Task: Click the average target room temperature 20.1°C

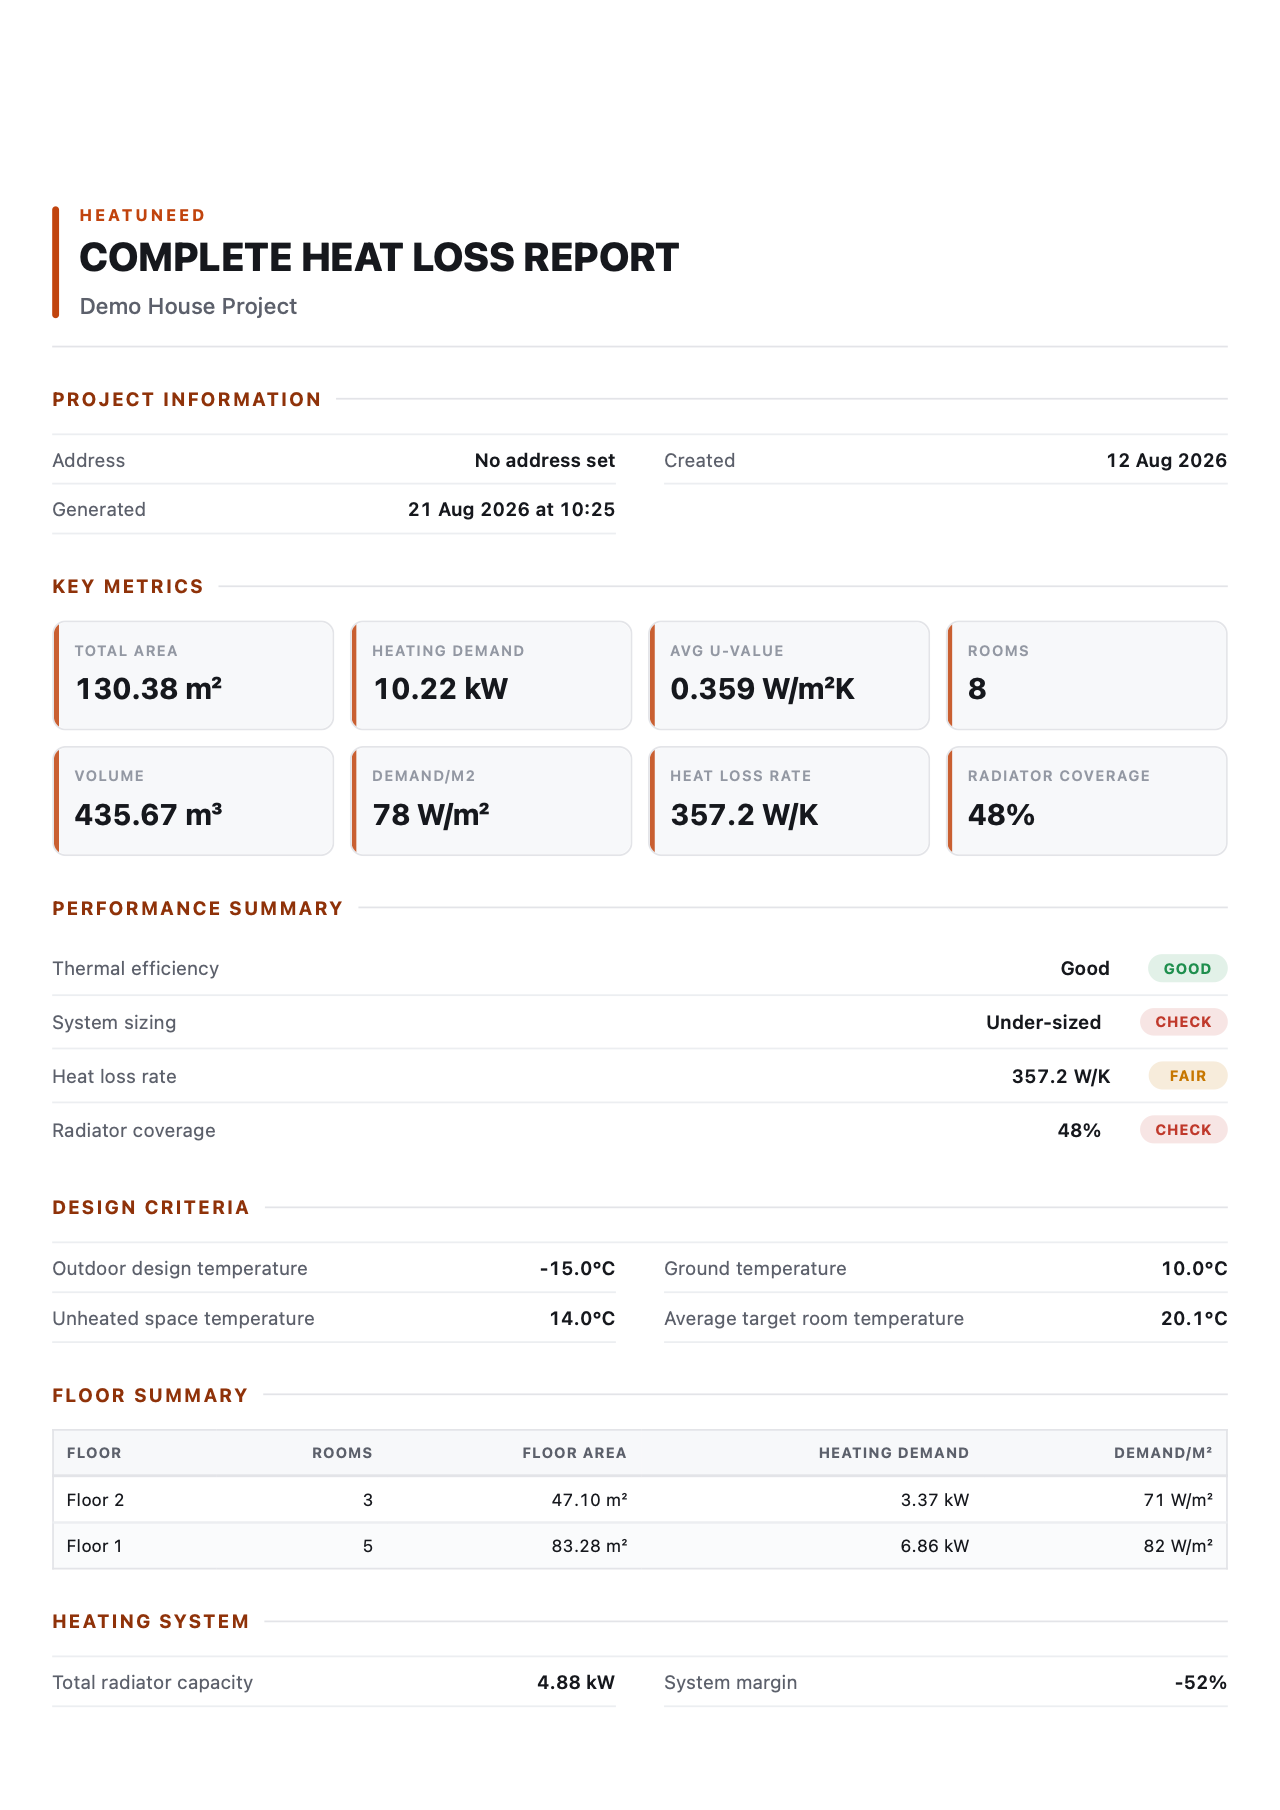Action: point(1194,1318)
